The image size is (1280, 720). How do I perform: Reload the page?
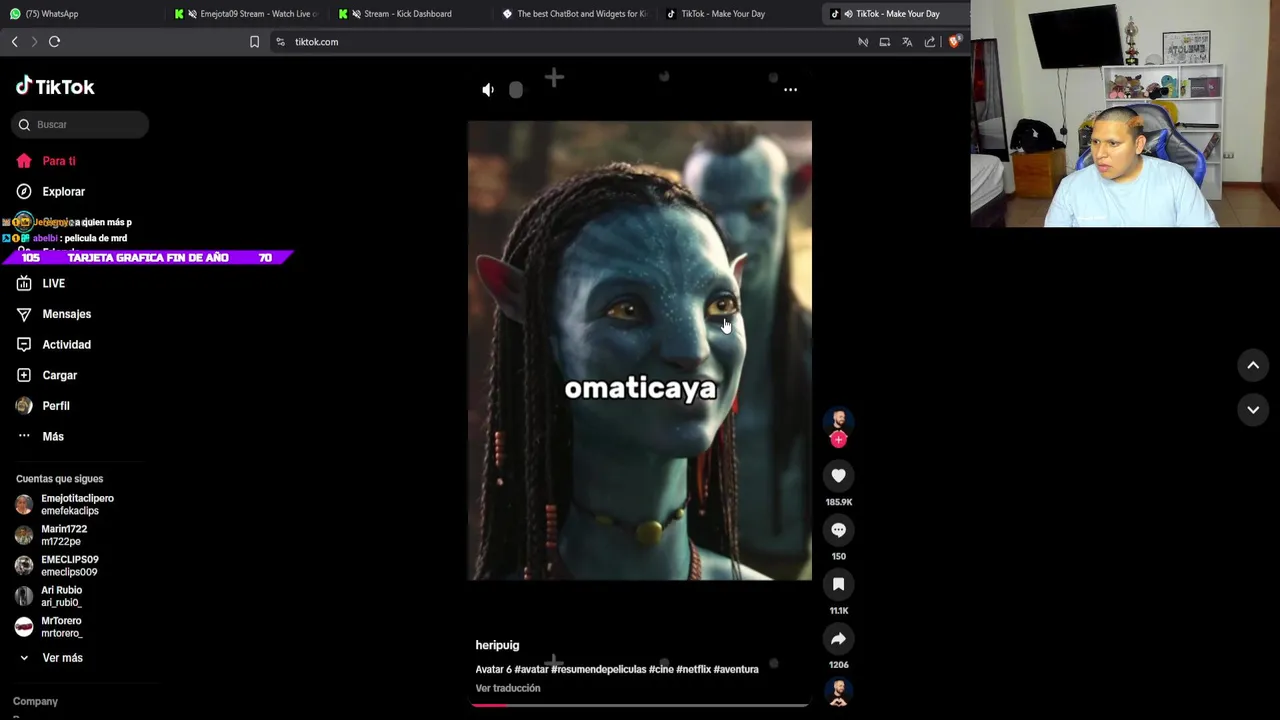[55, 42]
